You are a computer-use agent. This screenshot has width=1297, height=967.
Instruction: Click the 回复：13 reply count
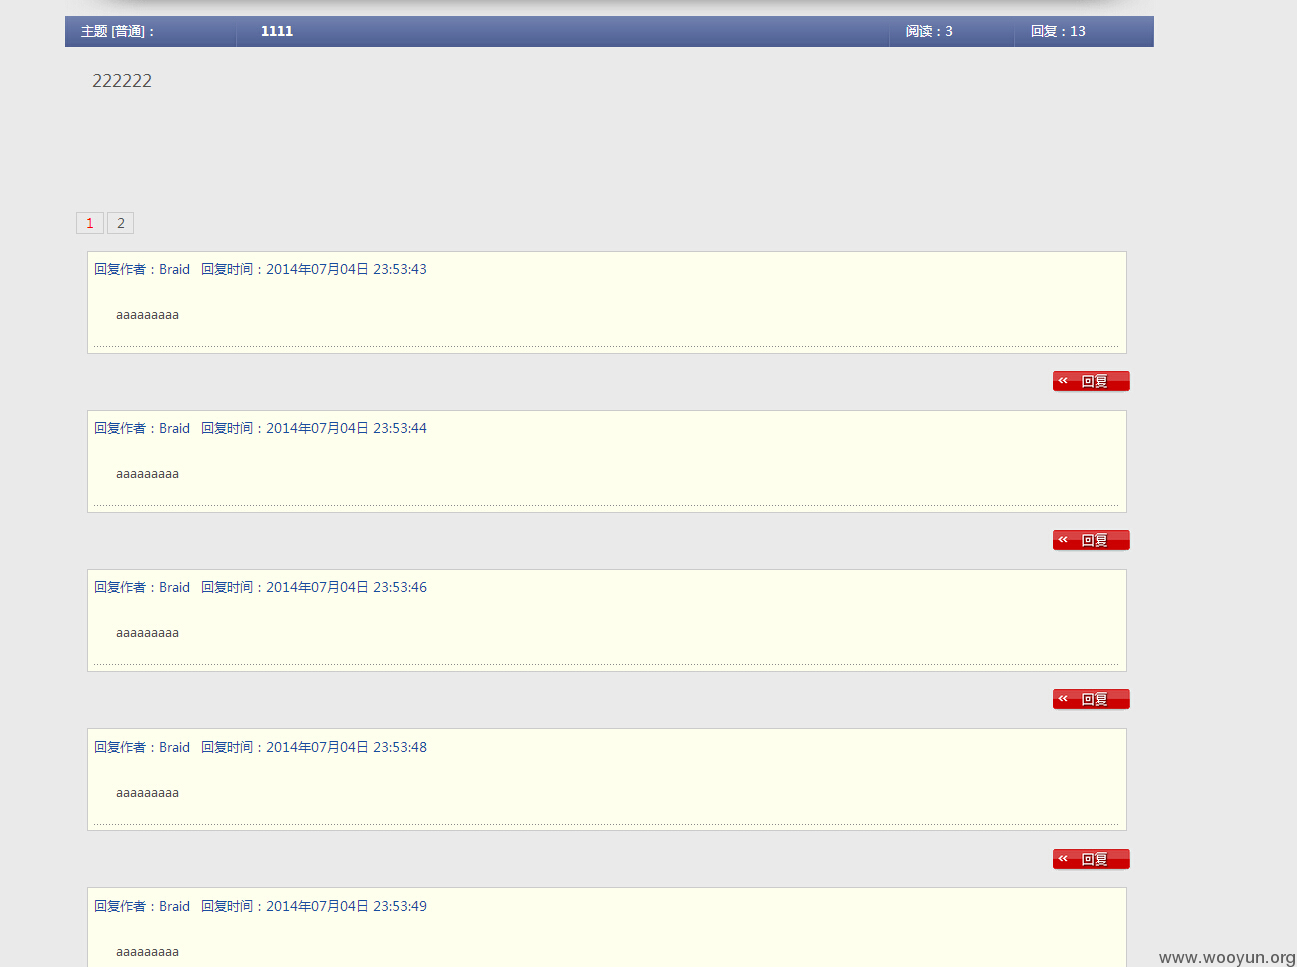(x=1058, y=31)
